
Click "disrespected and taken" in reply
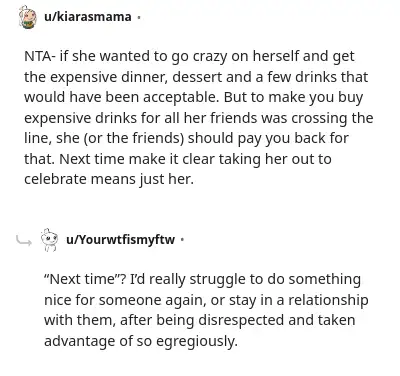click(277, 320)
